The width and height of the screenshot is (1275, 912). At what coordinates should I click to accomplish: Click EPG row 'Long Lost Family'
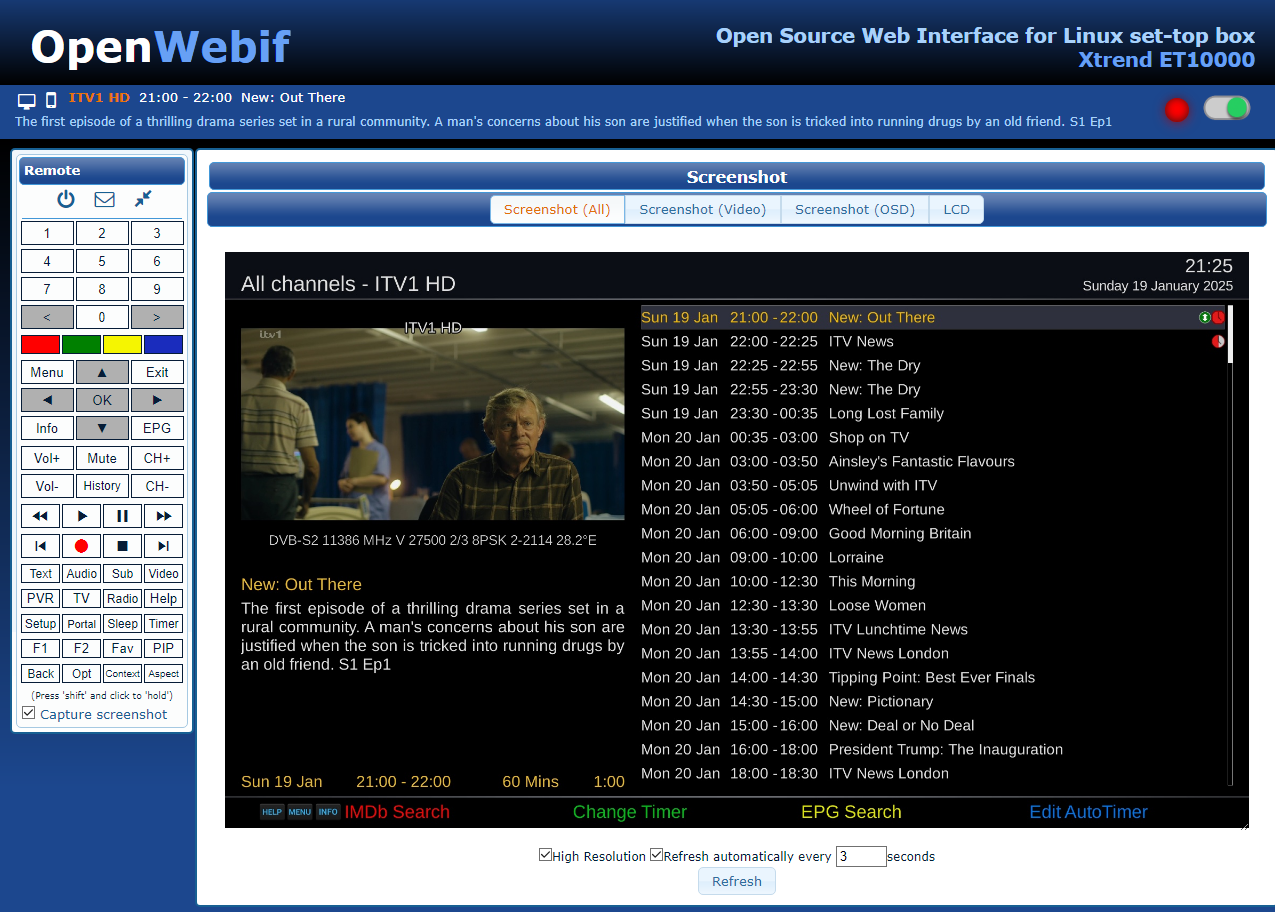pos(932,413)
